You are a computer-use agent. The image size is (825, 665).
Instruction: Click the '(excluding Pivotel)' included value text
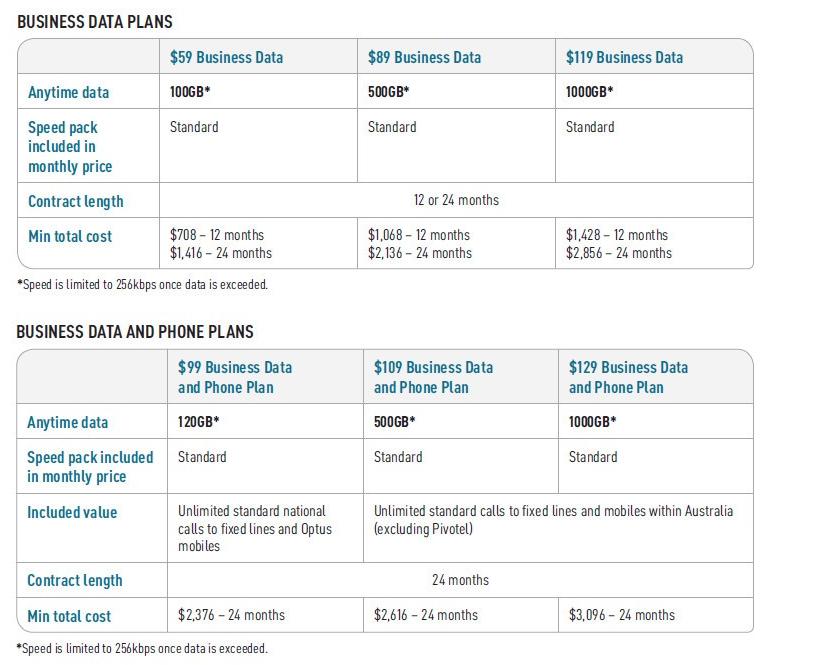pos(423,529)
